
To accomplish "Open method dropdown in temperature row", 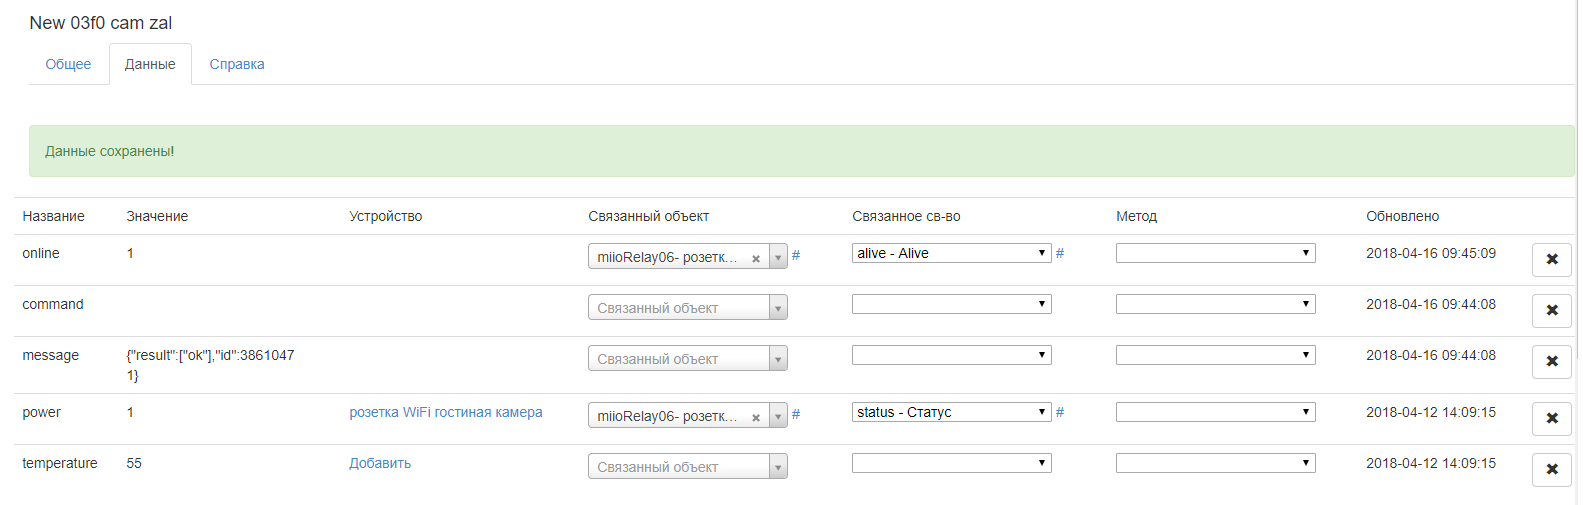I will (1215, 464).
